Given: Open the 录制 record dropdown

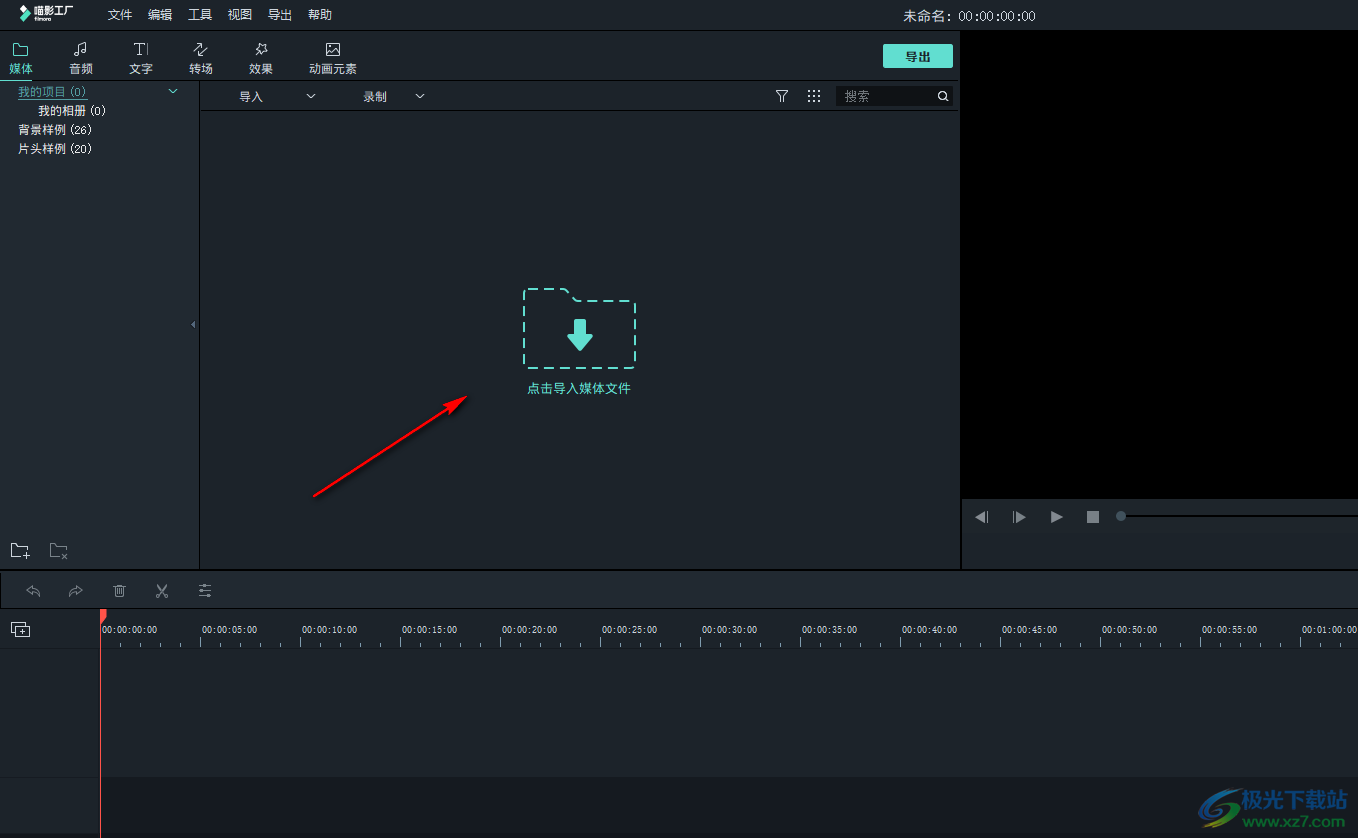Looking at the screenshot, I should (x=394, y=96).
